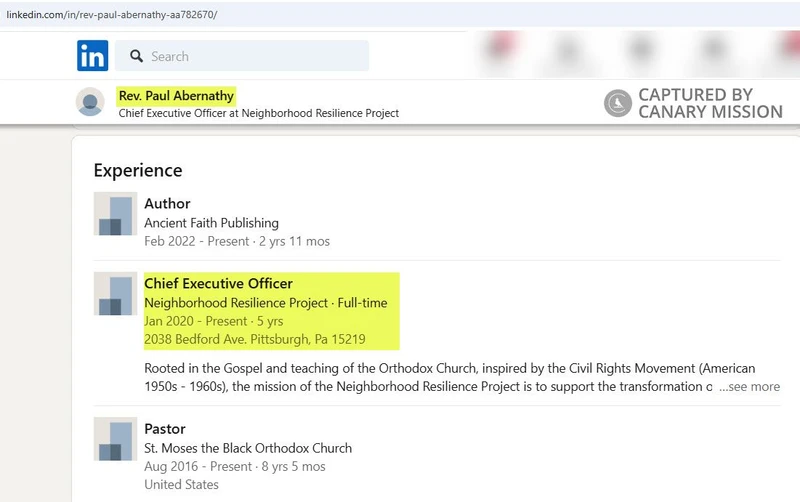The image size is (800, 502).
Task: Click the search magnifier icon
Action: click(x=136, y=56)
